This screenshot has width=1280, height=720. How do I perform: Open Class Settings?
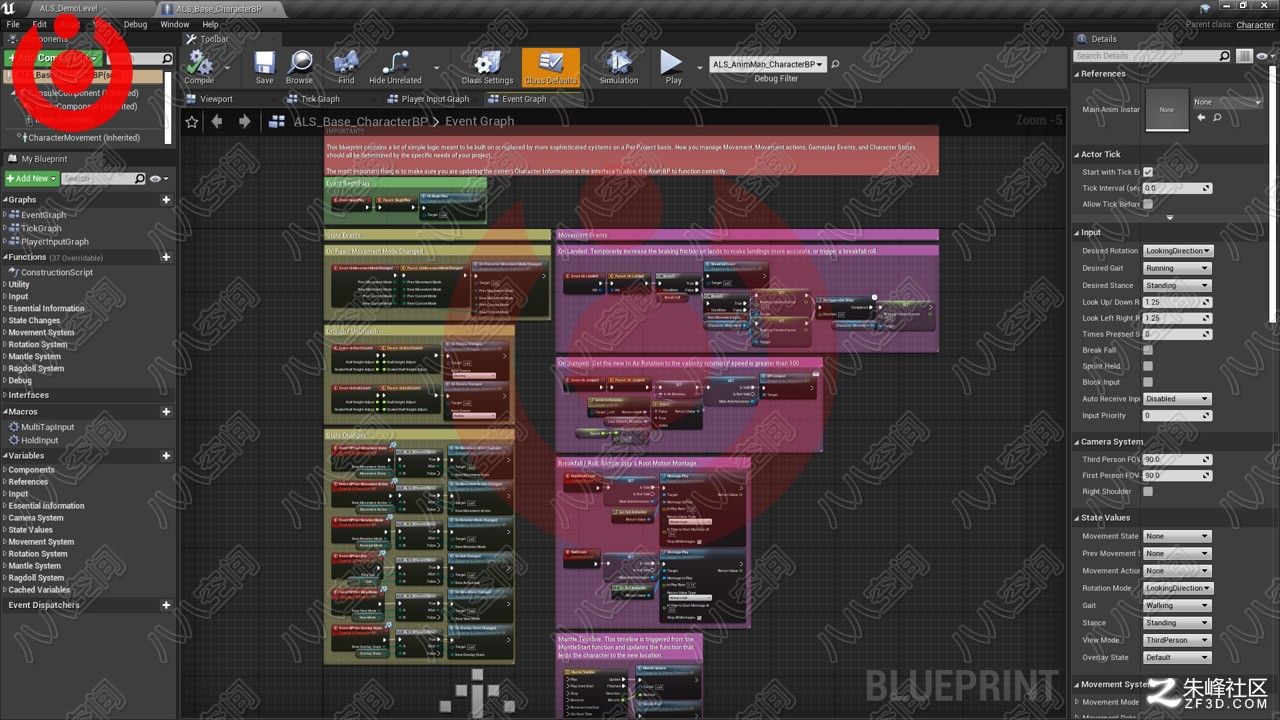[x=487, y=67]
